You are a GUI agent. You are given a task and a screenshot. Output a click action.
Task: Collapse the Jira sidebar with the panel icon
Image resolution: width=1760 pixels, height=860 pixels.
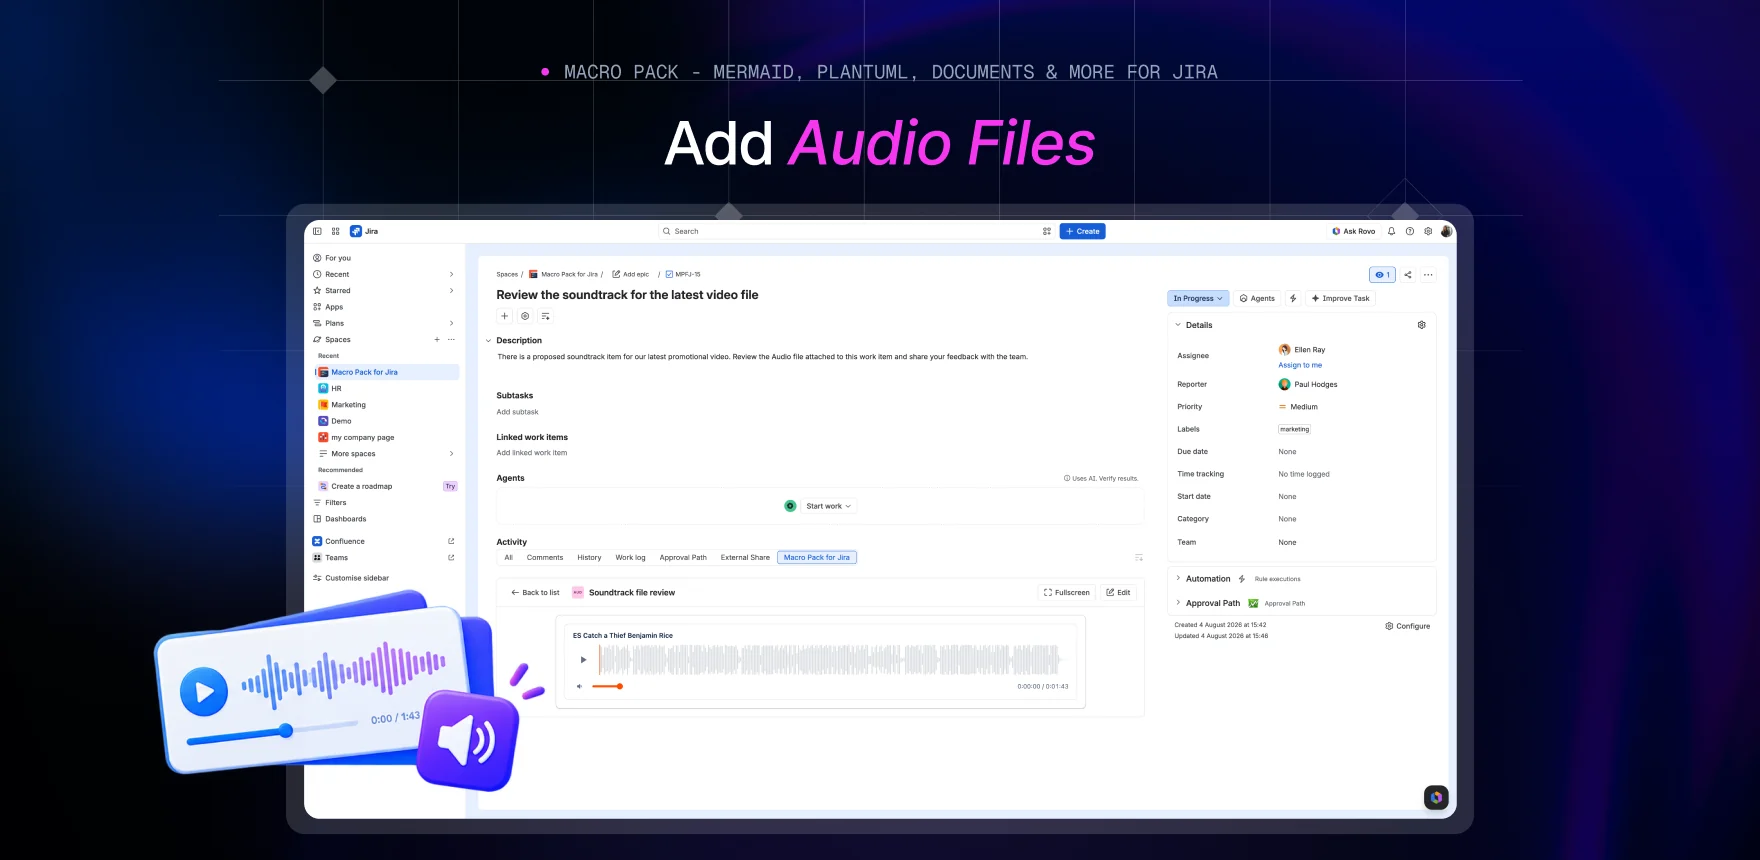[x=317, y=231]
